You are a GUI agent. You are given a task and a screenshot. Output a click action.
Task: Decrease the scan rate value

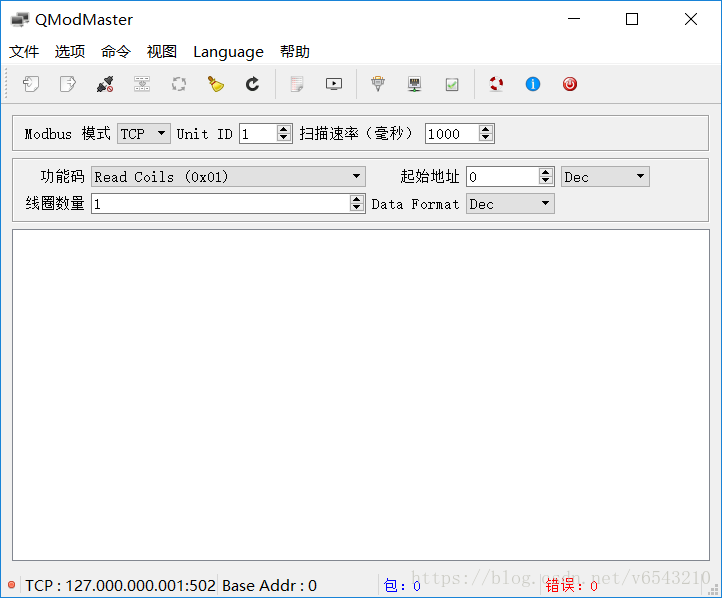(x=485, y=138)
